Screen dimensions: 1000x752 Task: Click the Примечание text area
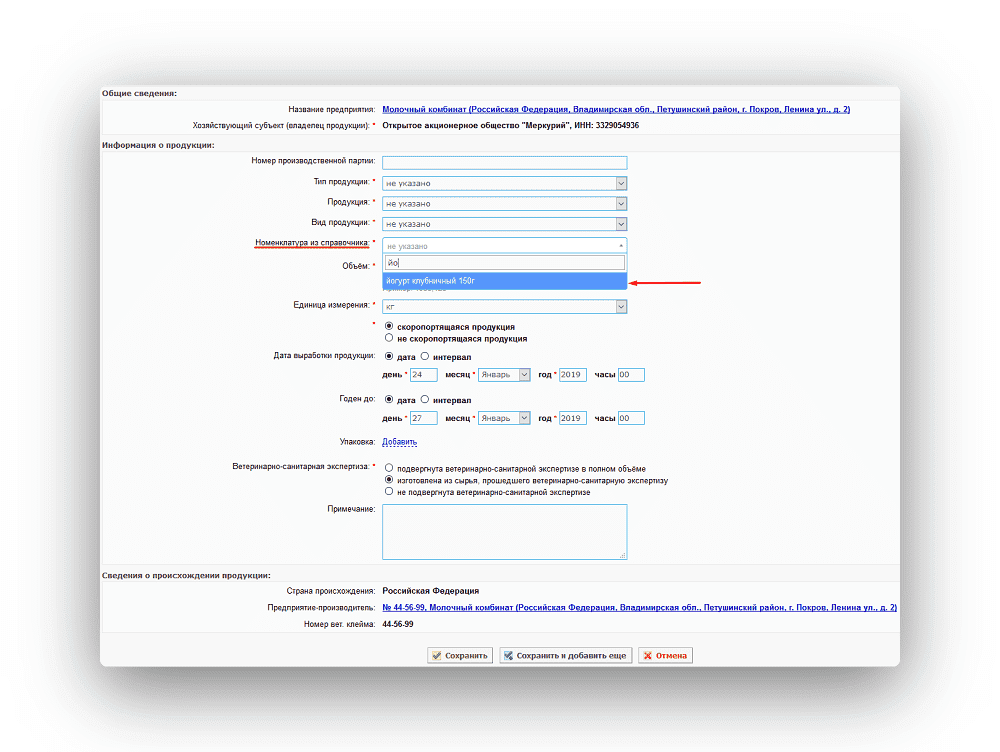point(504,532)
